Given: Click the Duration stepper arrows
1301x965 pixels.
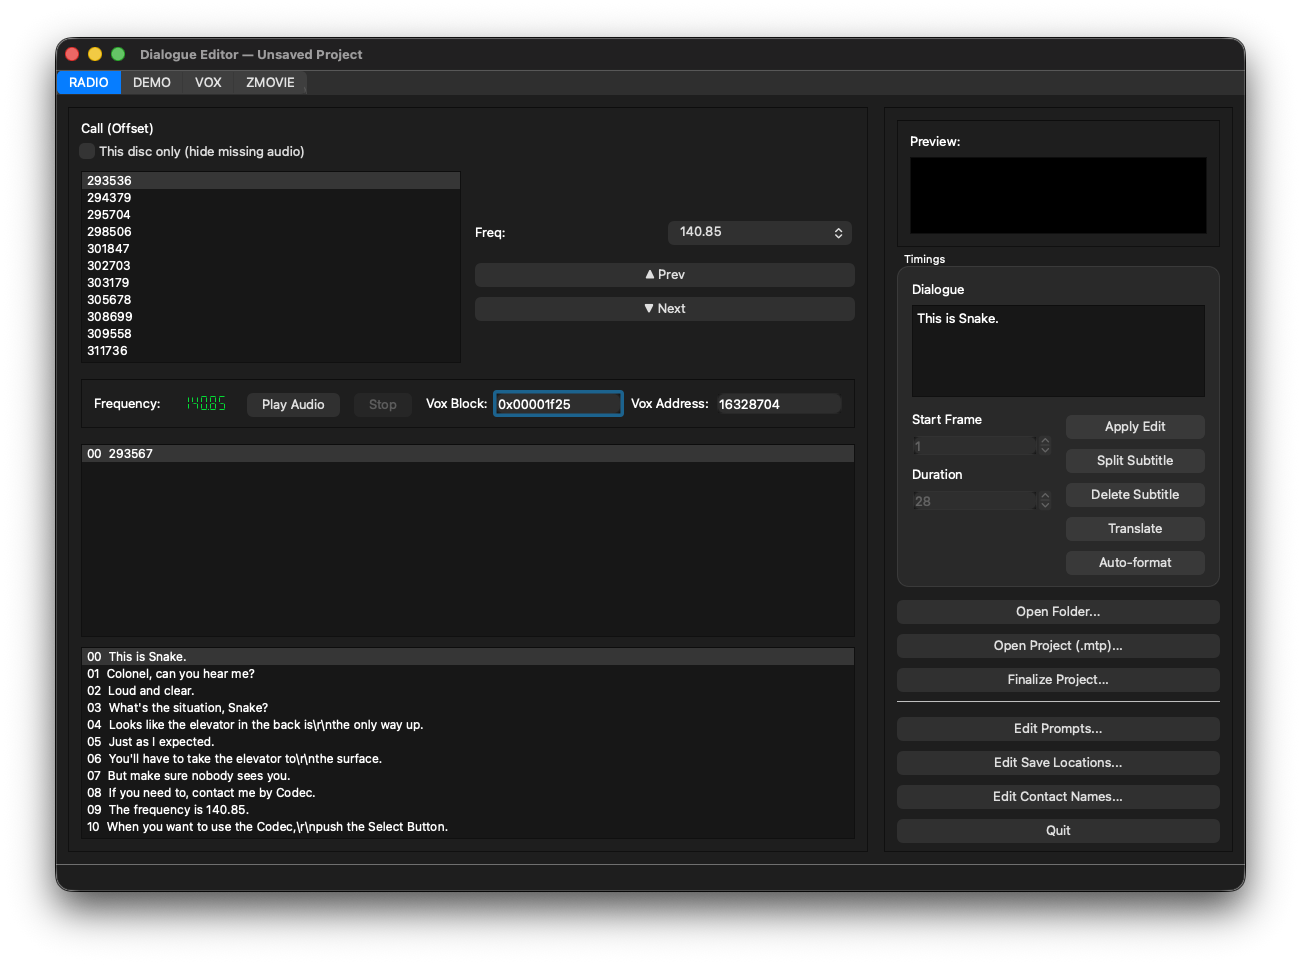Looking at the screenshot, I should [1045, 501].
